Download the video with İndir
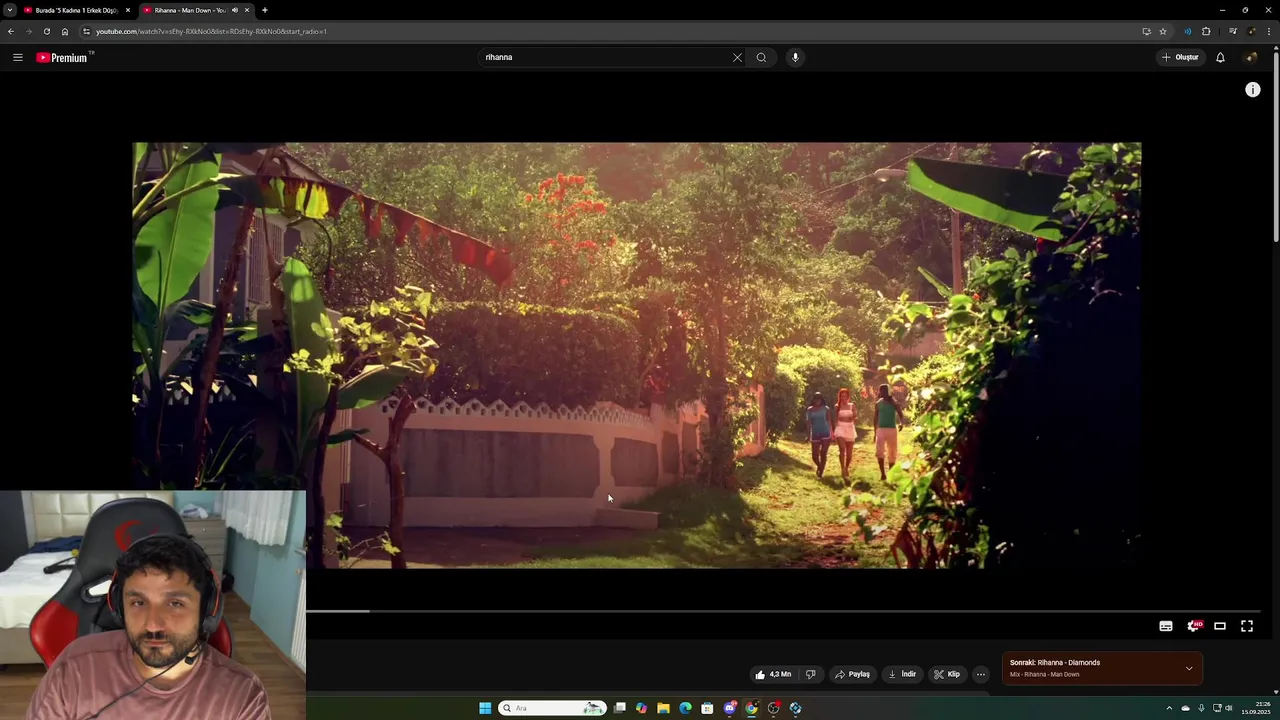Viewport: 1280px width, 720px height. point(902,674)
